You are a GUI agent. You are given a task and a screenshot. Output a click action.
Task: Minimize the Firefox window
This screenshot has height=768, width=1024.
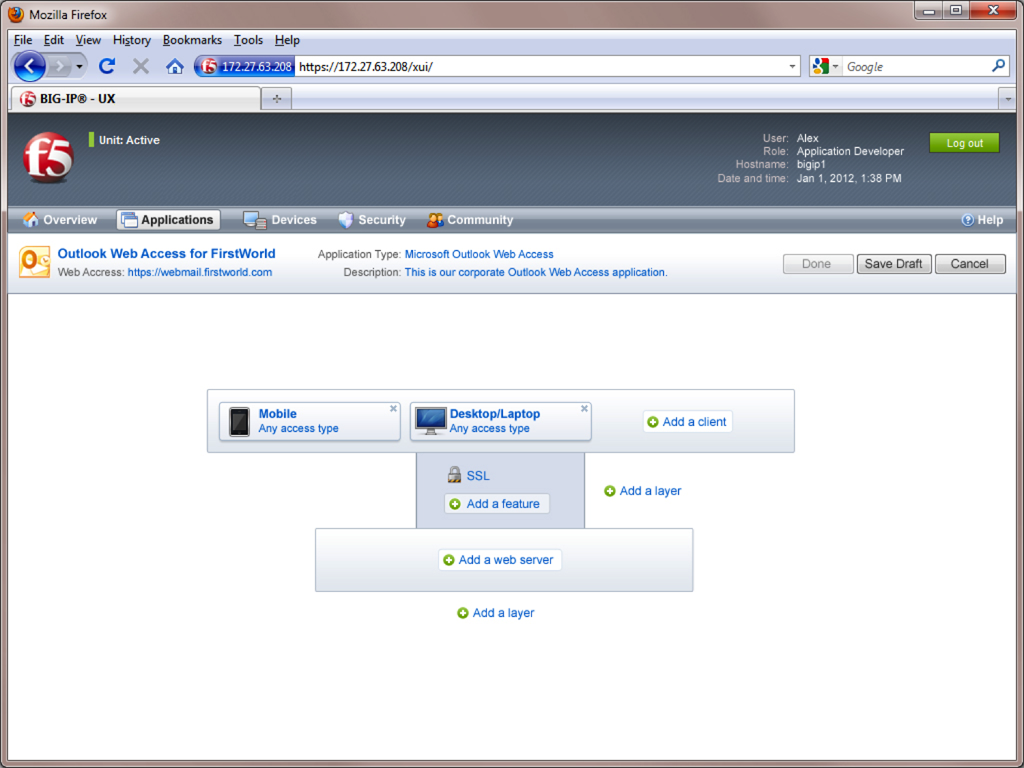click(928, 10)
